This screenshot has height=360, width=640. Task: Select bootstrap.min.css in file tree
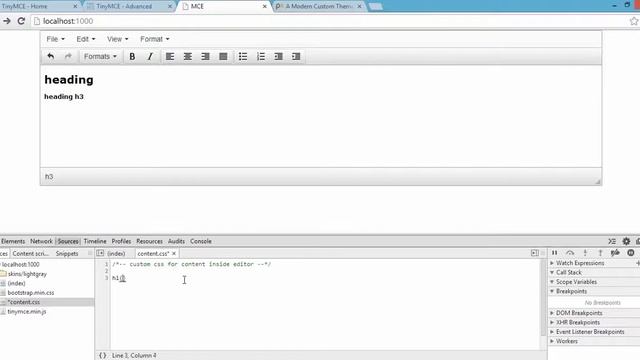coord(31,293)
